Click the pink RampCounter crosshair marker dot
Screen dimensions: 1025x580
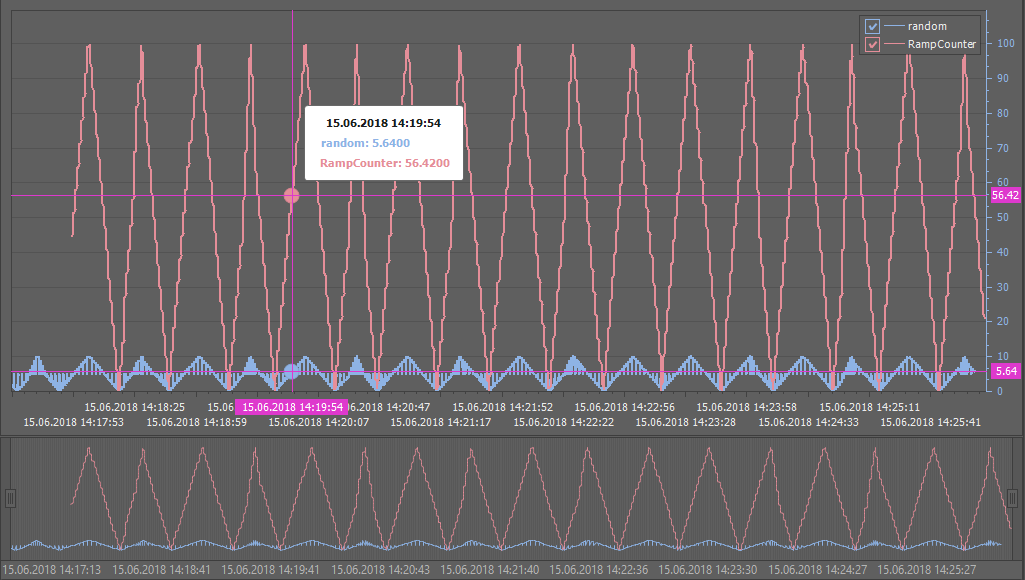coord(292,195)
